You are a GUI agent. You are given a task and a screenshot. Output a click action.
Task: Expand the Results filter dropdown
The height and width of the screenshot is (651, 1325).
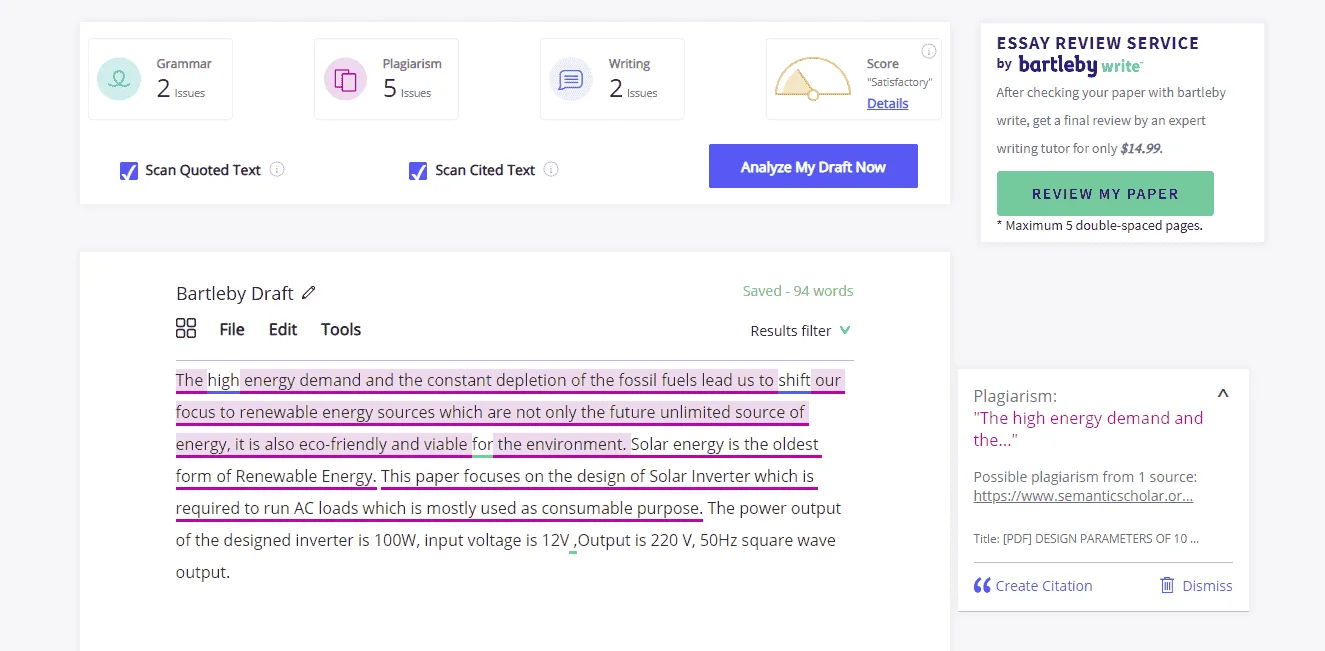point(801,330)
